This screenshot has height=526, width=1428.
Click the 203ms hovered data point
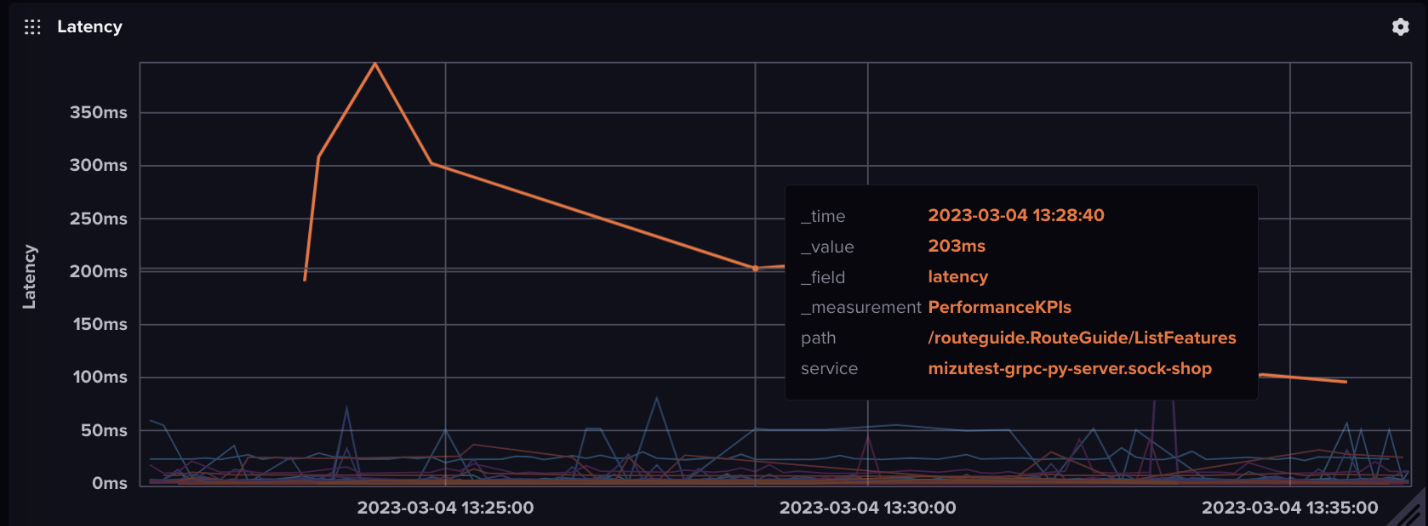755,268
